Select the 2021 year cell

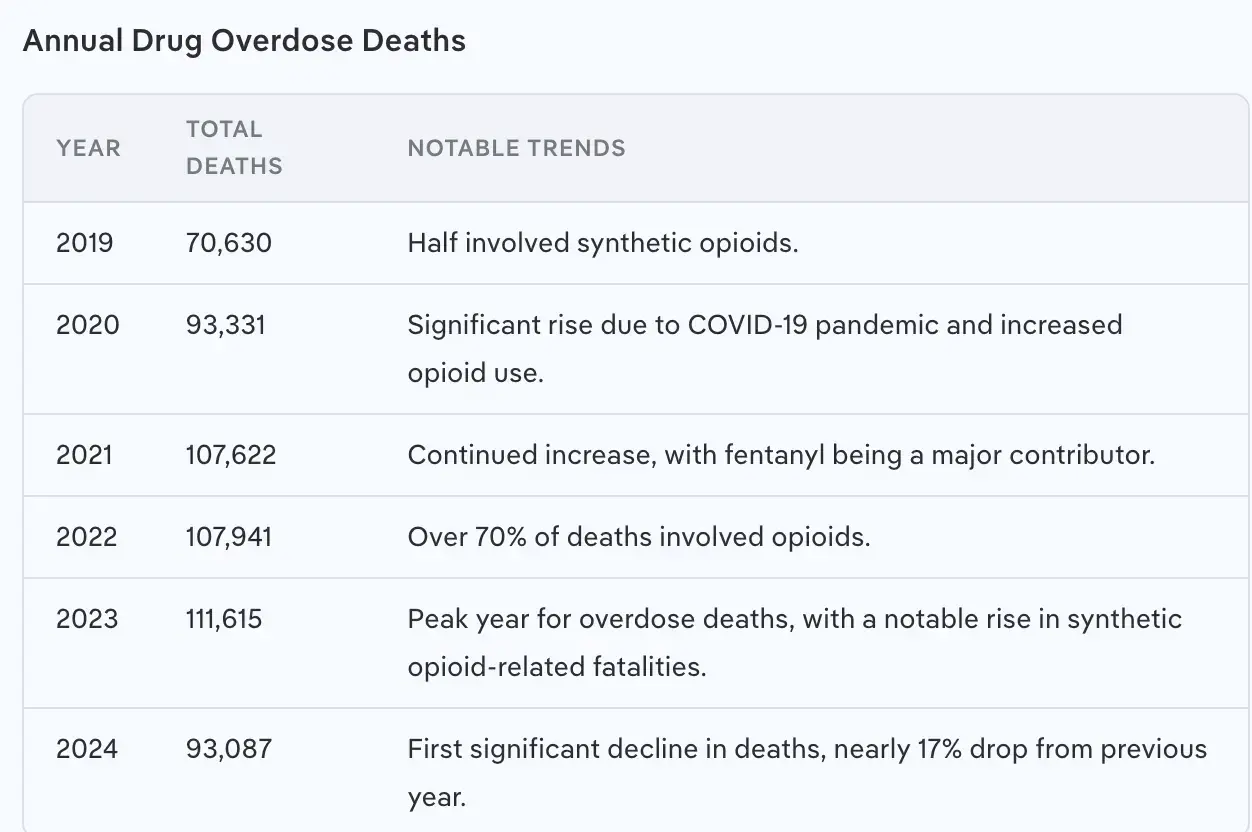click(85, 455)
